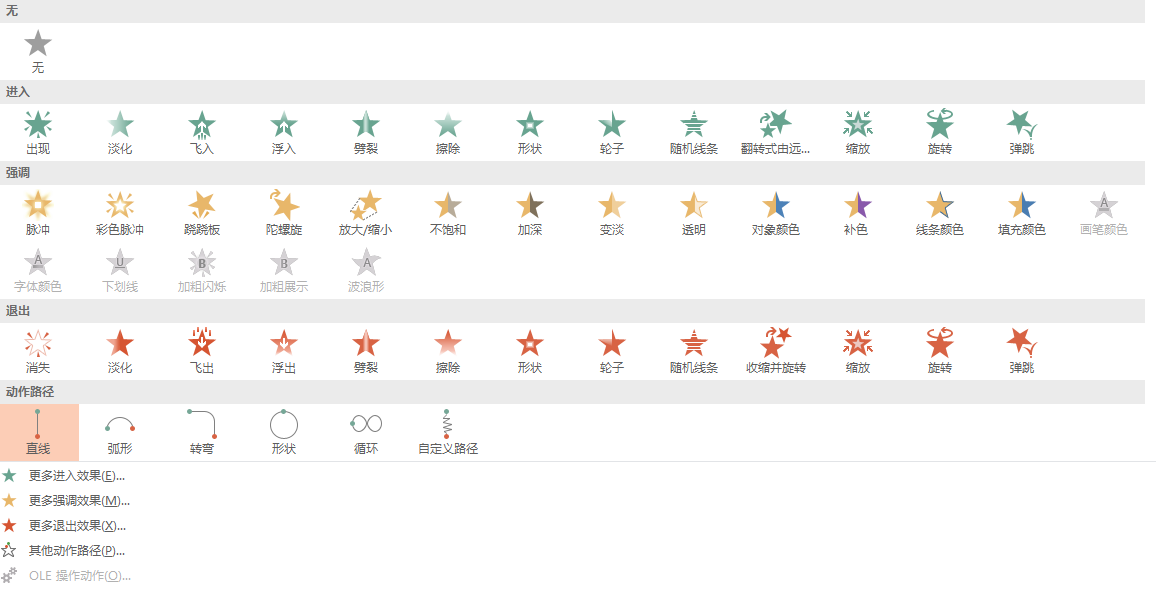Choose the 自定义路径 custom path option
This screenshot has height=589, width=1156.
(x=448, y=433)
